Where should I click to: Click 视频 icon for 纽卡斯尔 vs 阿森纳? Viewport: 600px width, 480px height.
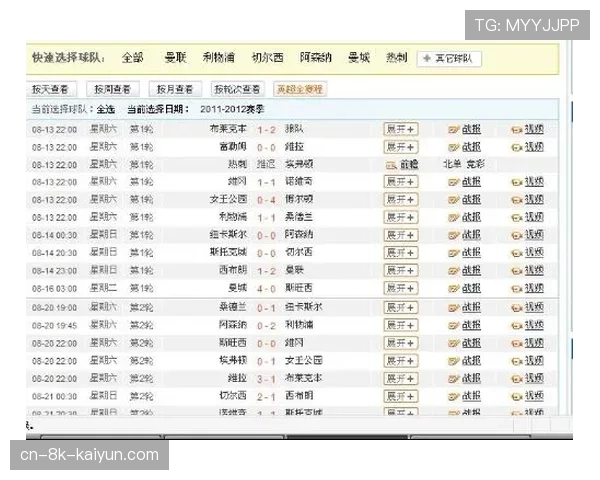click(x=517, y=236)
